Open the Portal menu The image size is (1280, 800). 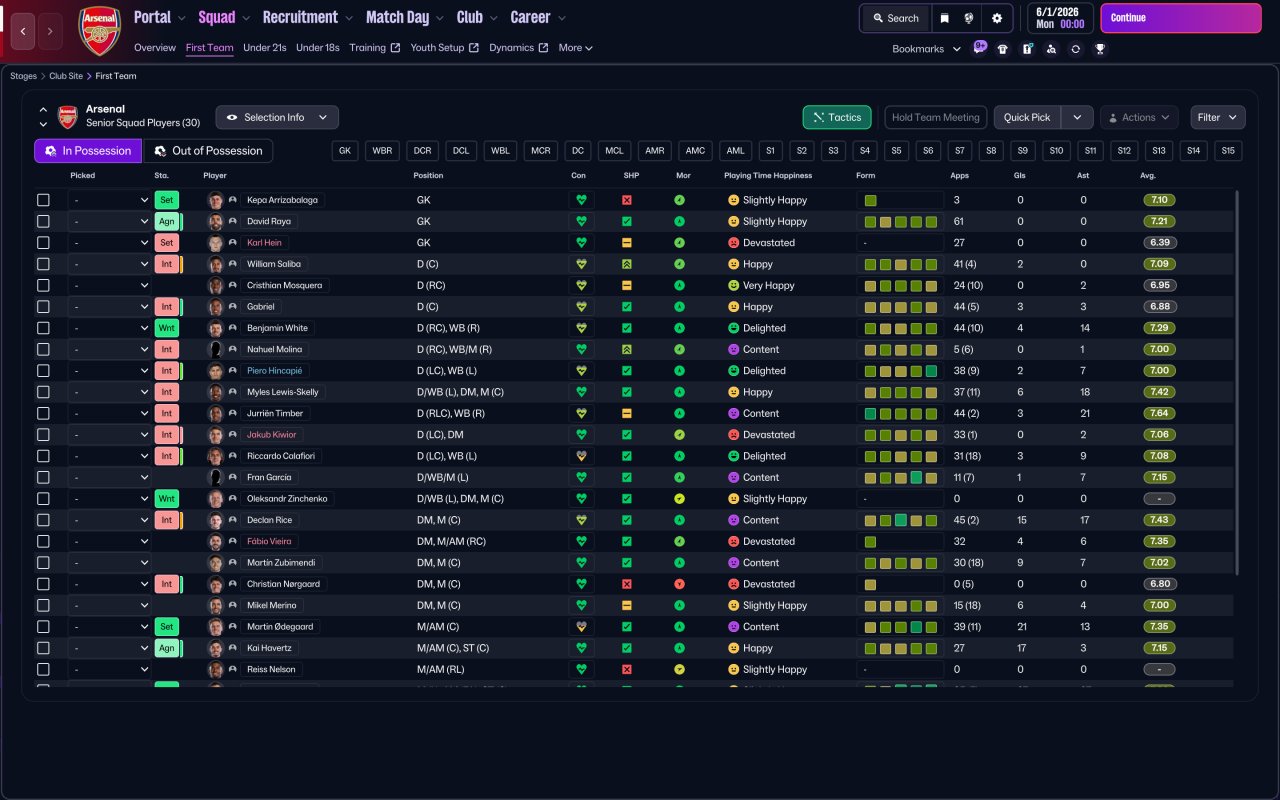coord(160,17)
